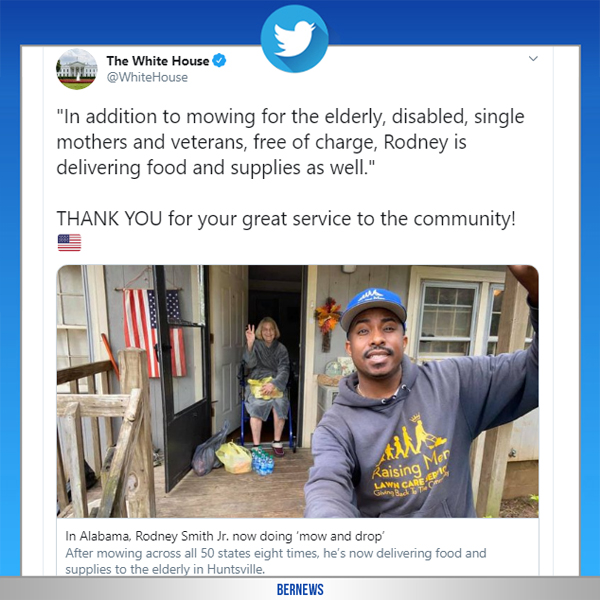Viewport: 600px width, 600px height.
Task: Click the yellow grocery bag on porch
Action: pos(233,458)
